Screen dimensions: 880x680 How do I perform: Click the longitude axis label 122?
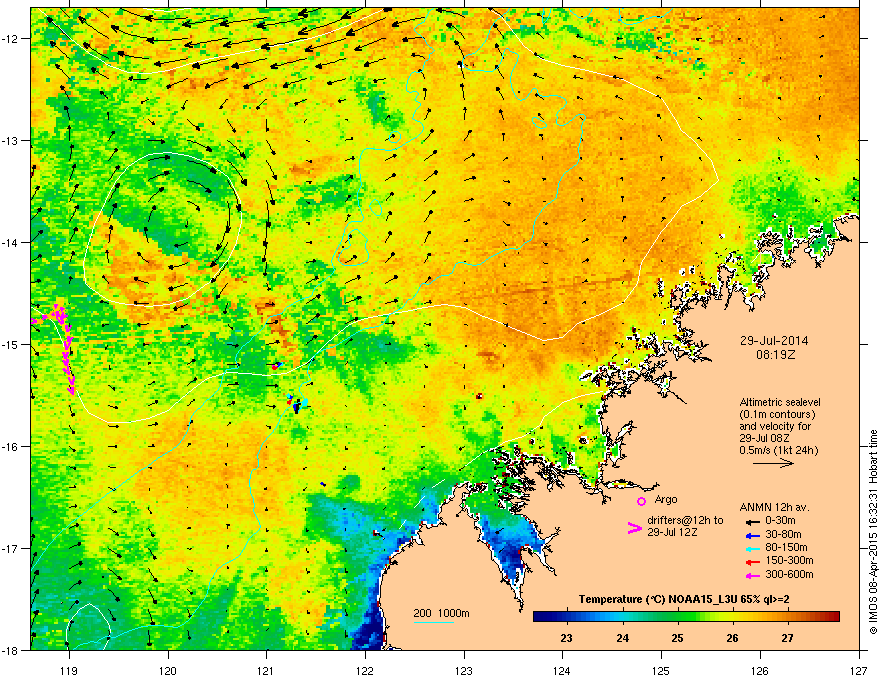coord(365,671)
